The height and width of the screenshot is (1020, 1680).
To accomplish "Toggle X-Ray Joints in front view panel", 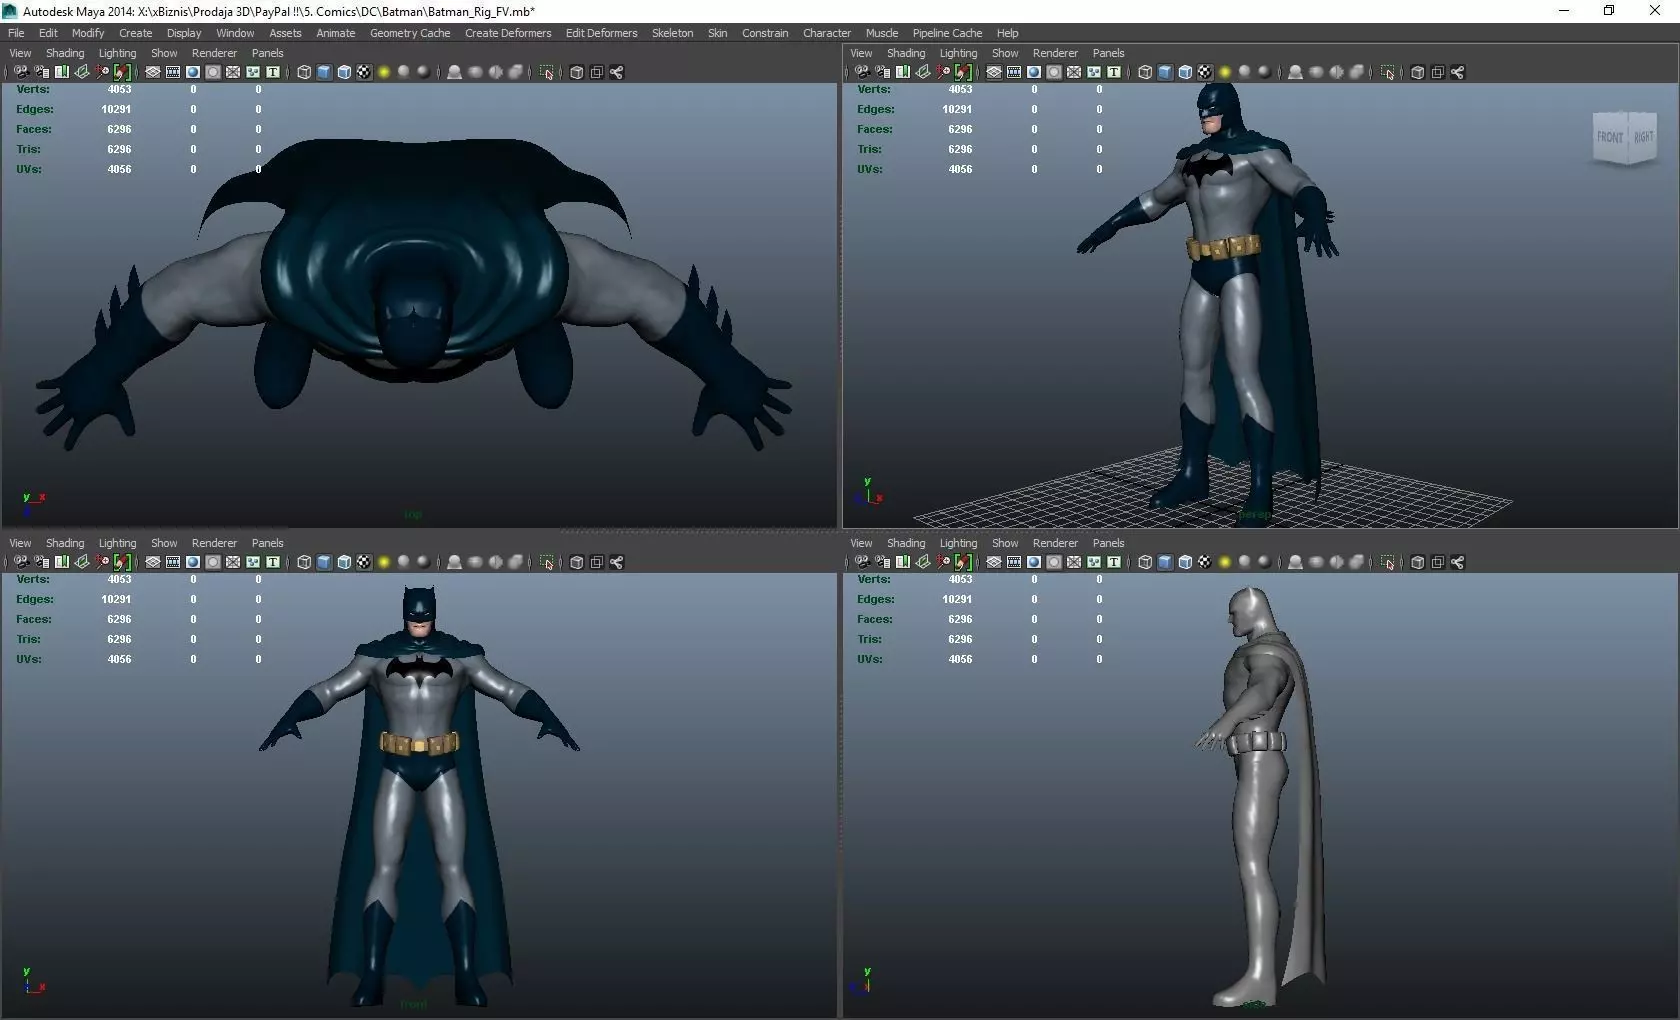I will click(x=616, y=562).
